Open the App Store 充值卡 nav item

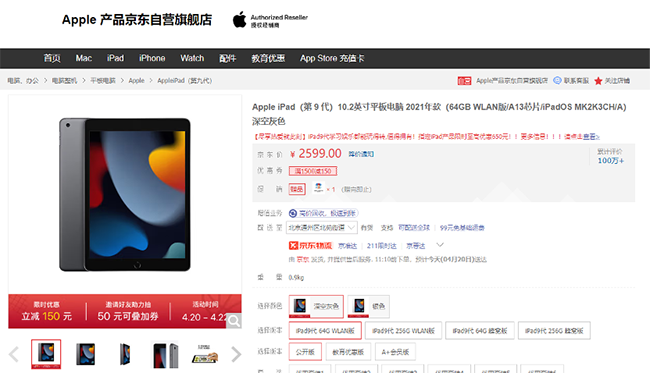[x=332, y=58]
